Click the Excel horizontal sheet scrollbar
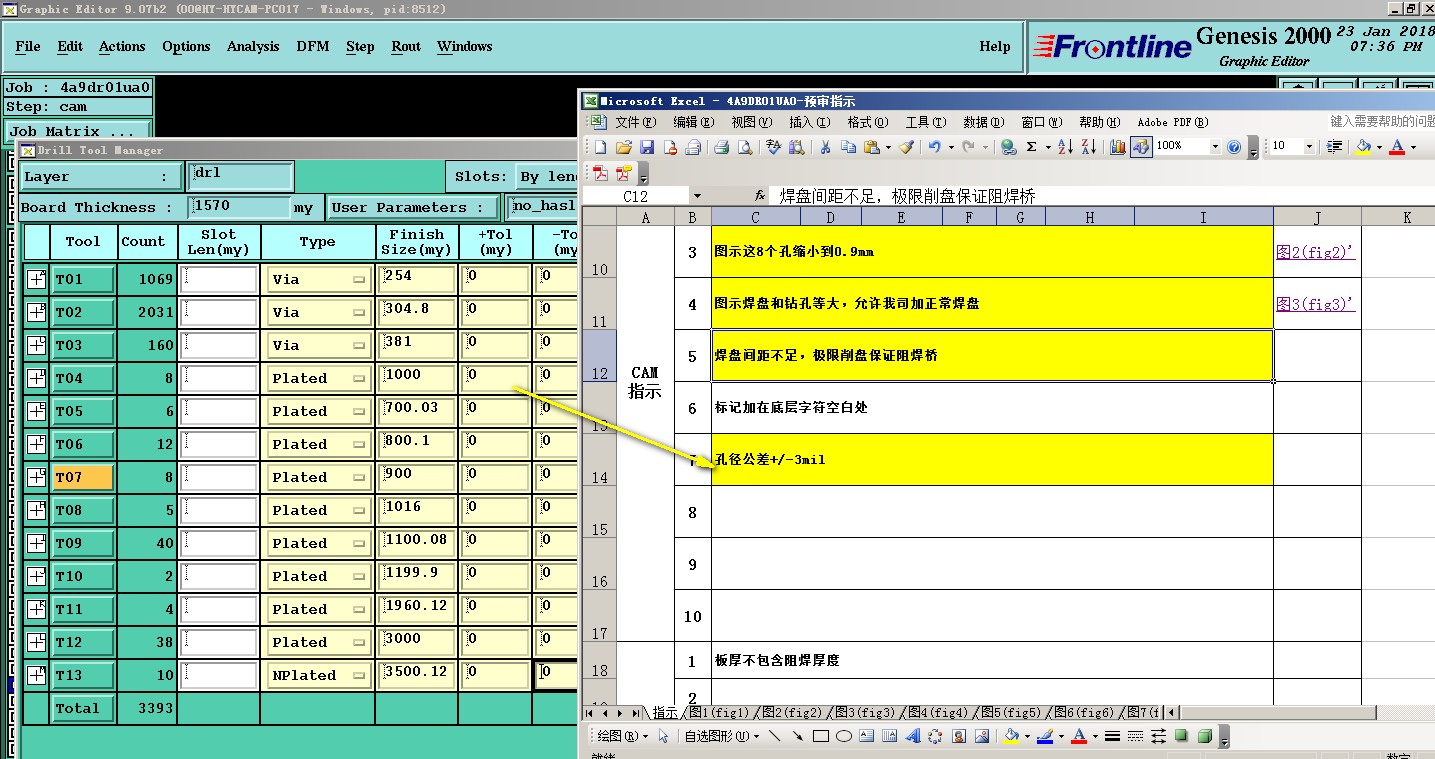Screen dimensions: 1435x759 1276,713
